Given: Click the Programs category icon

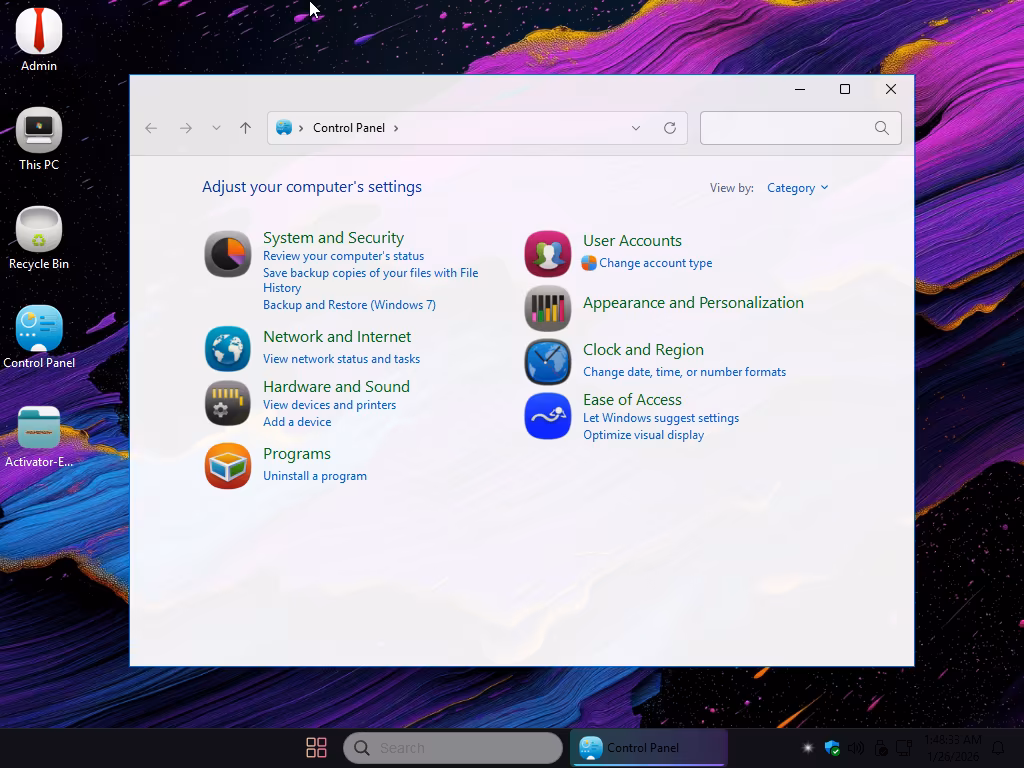Looking at the screenshot, I should (x=228, y=466).
